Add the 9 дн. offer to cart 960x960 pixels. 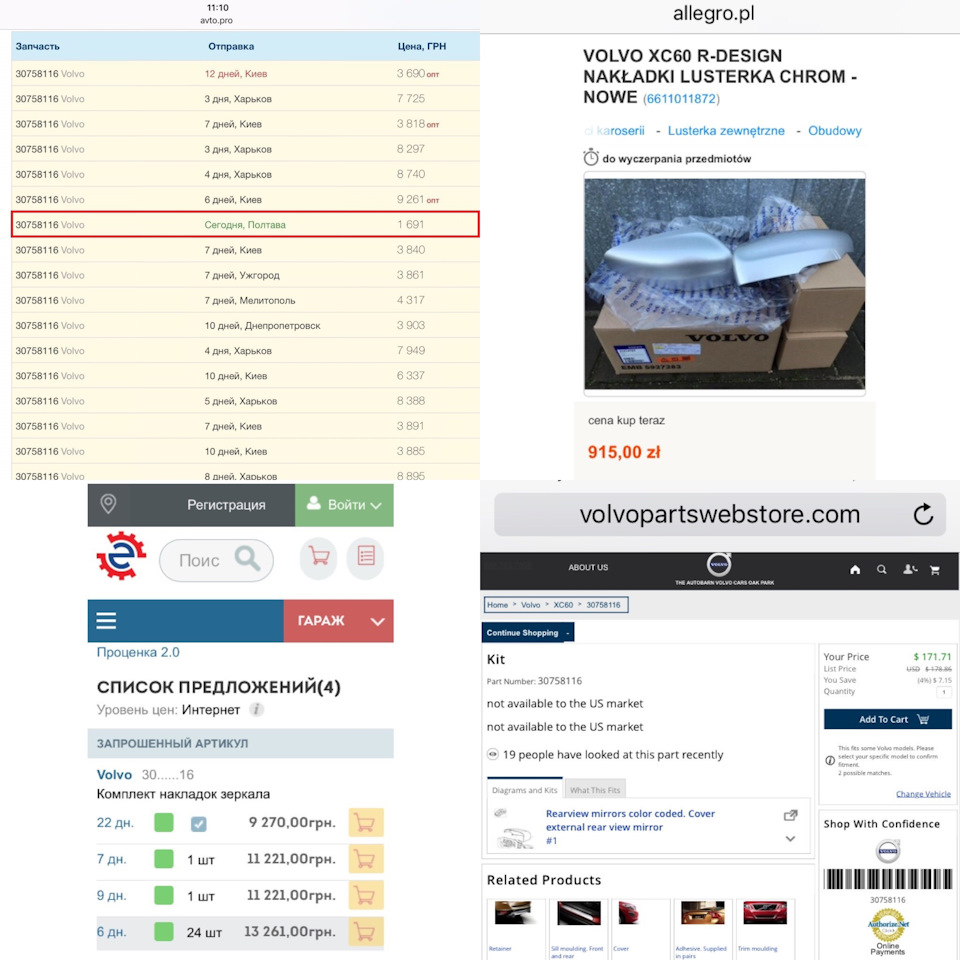tap(366, 895)
